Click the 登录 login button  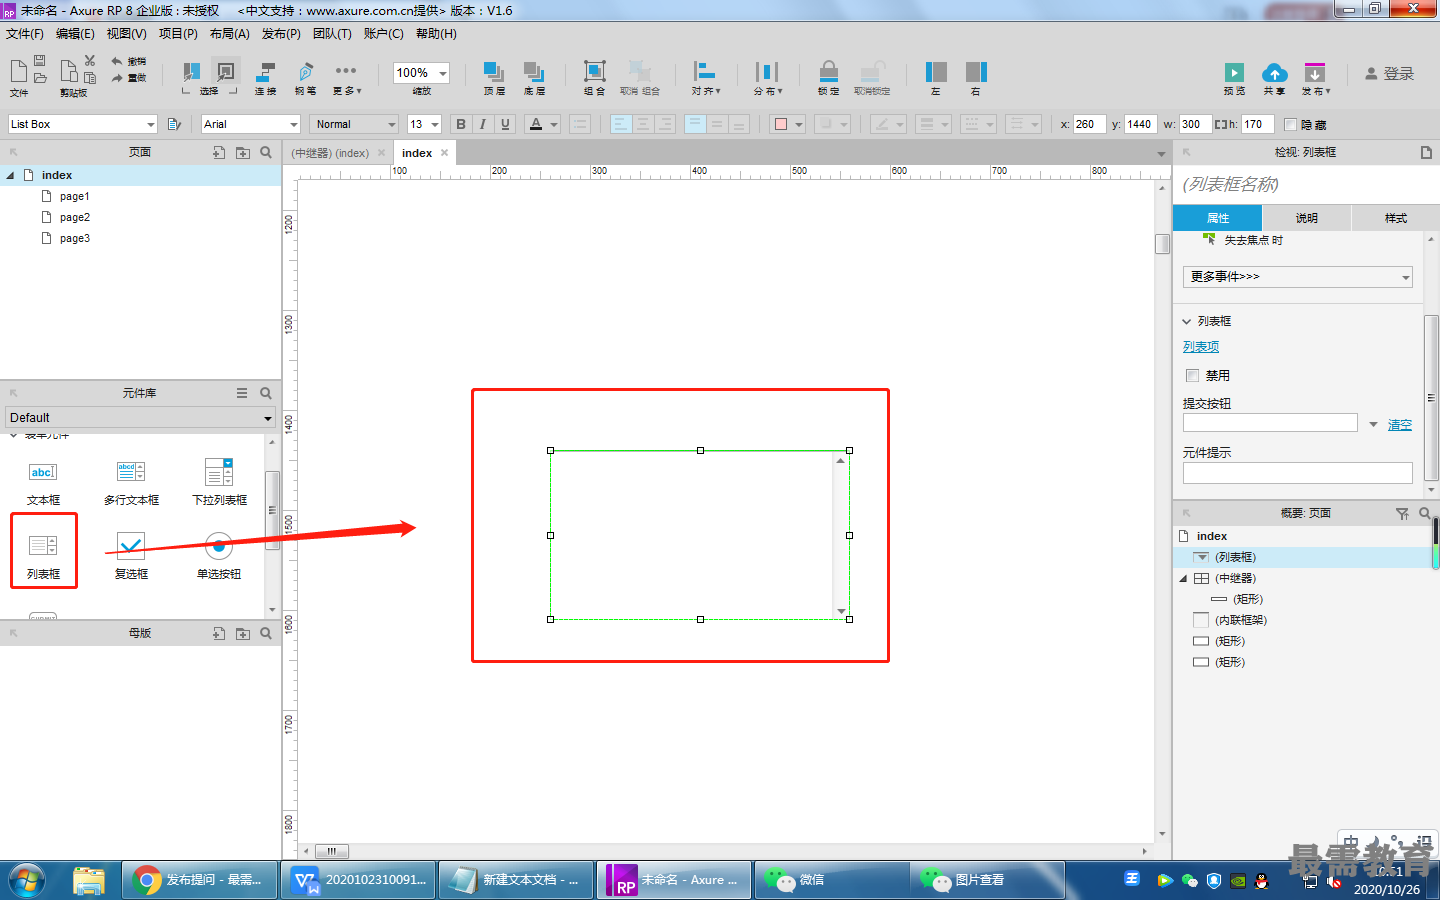(1390, 74)
